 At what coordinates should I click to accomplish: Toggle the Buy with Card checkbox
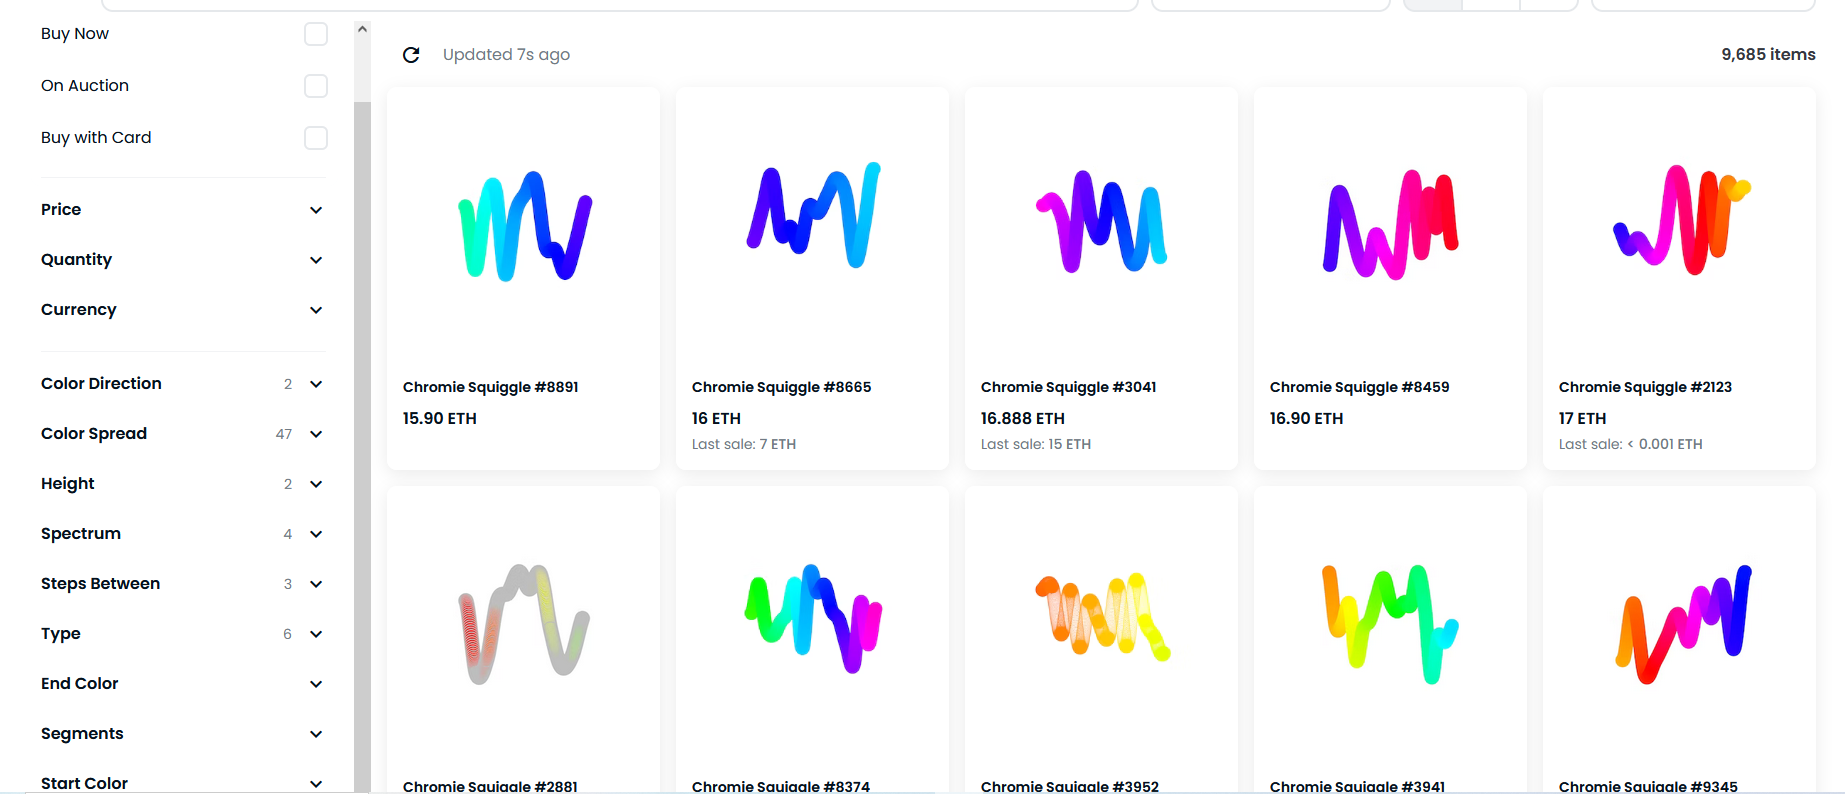316,138
